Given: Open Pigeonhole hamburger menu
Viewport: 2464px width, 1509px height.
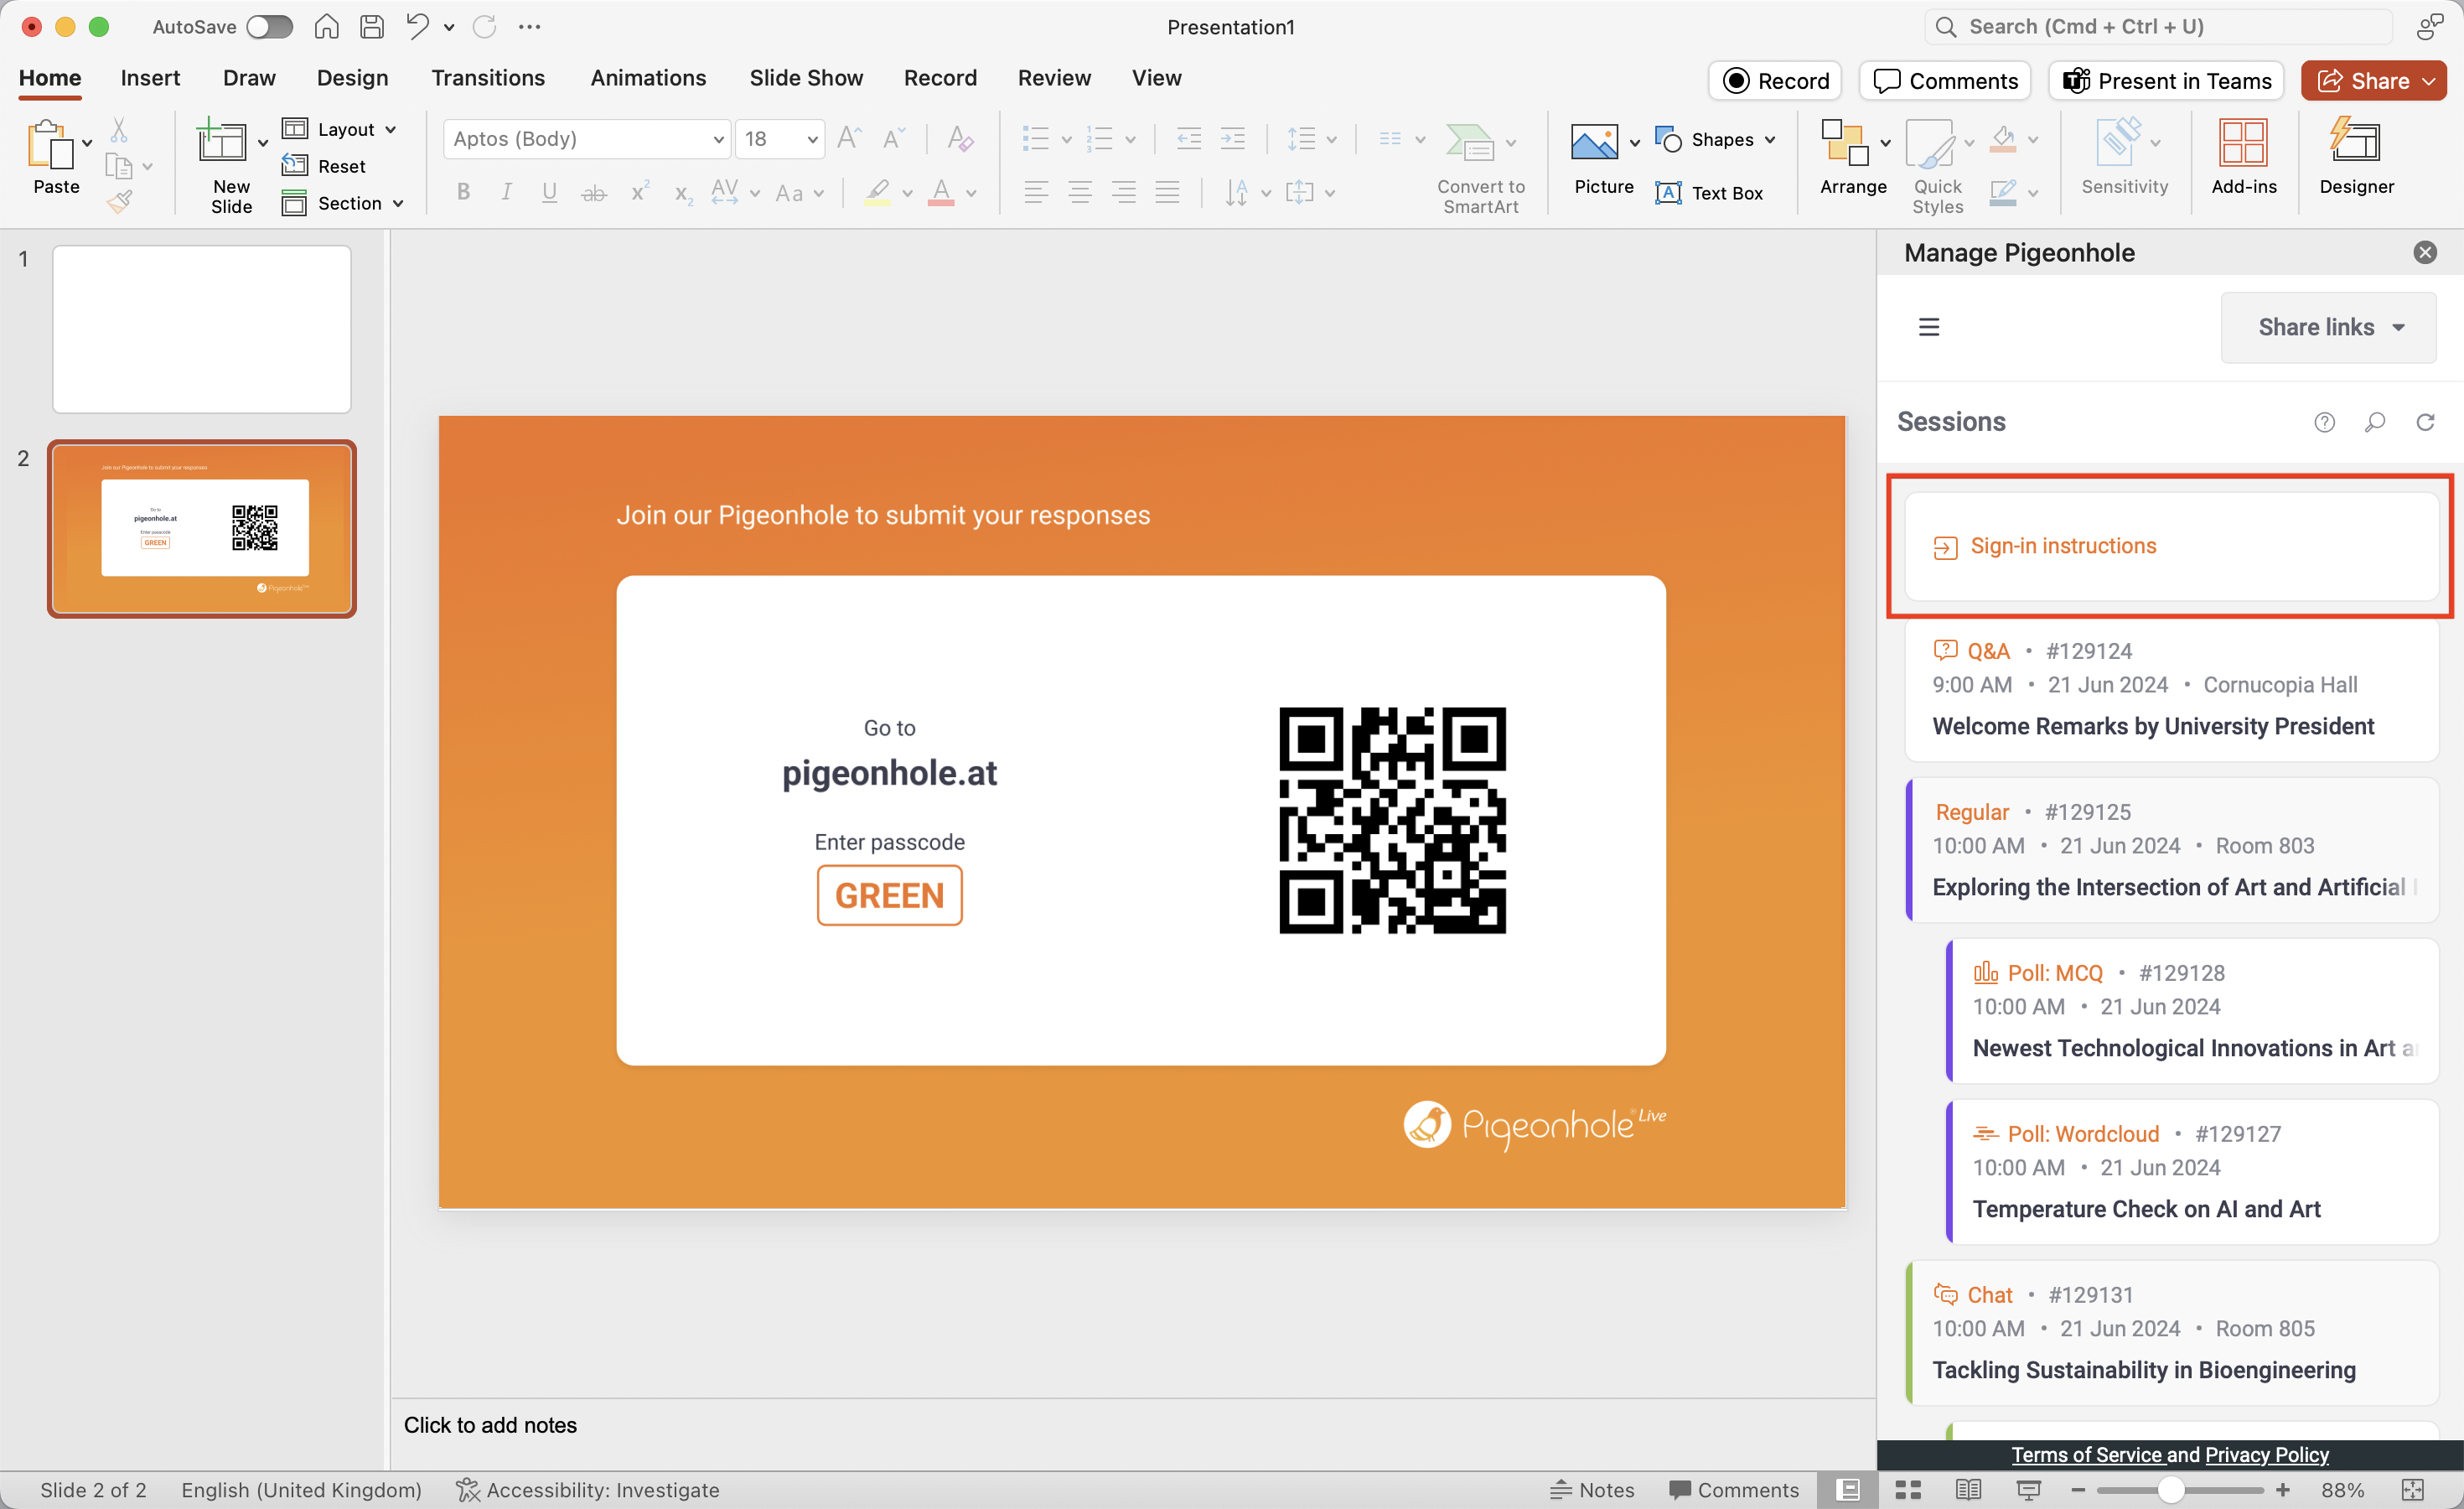Looking at the screenshot, I should (x=1929, y=327).
